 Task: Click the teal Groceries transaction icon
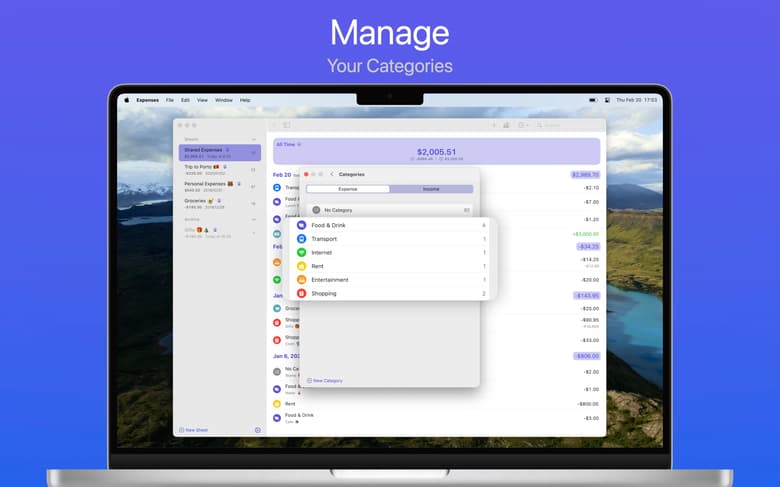(x=277, y=308)
